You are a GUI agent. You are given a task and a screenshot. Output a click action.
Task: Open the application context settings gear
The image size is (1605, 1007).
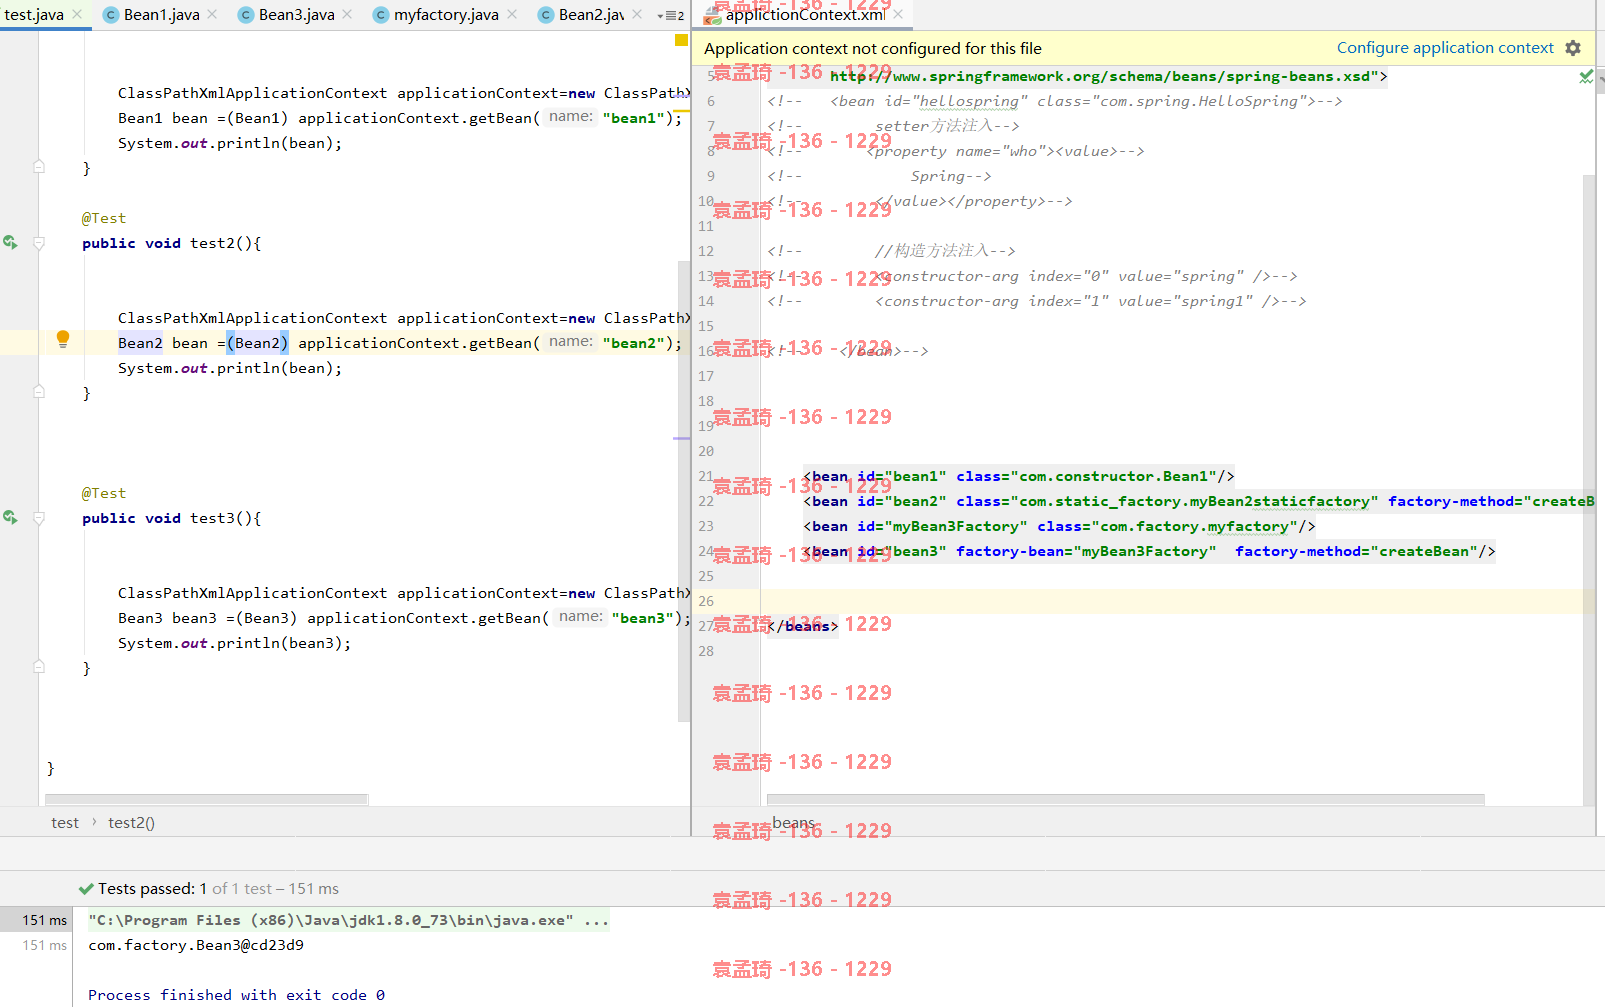click(x=1573, y=48)
